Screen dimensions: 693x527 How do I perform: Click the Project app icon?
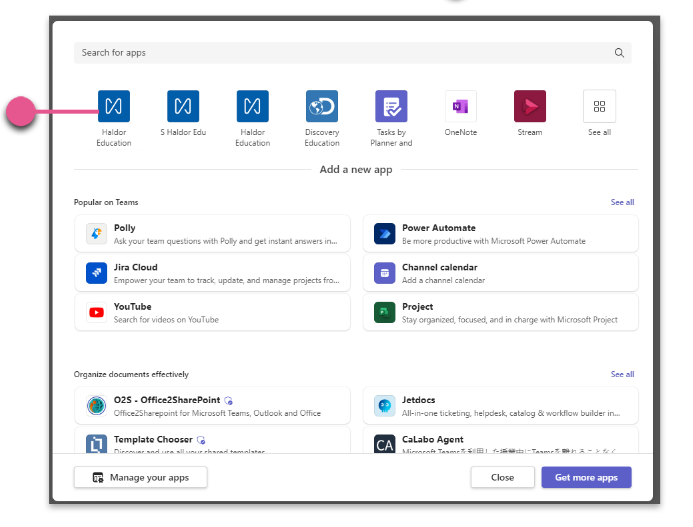[385, 312]
